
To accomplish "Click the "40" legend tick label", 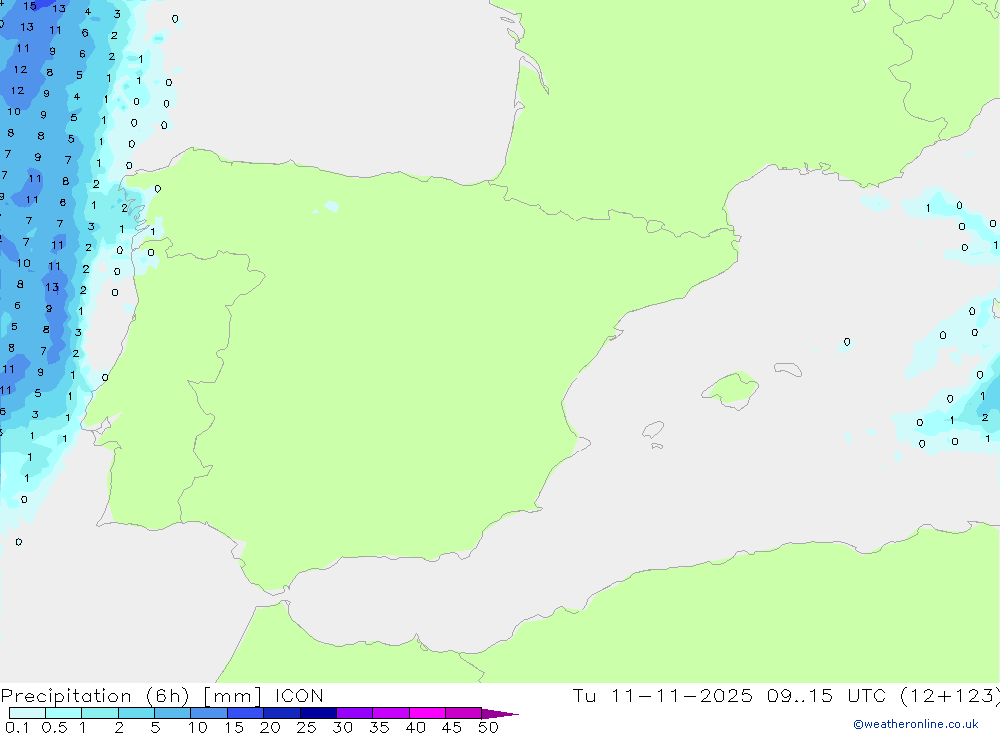I will click(416, 727).
